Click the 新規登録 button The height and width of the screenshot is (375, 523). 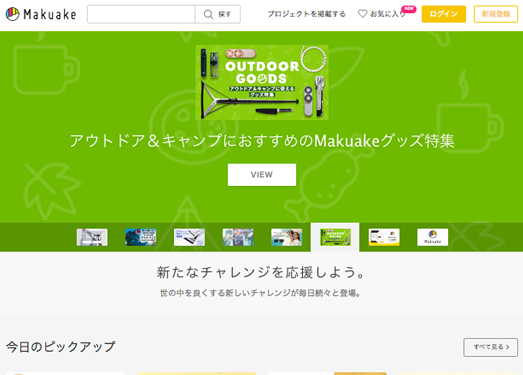pos(496,14)
